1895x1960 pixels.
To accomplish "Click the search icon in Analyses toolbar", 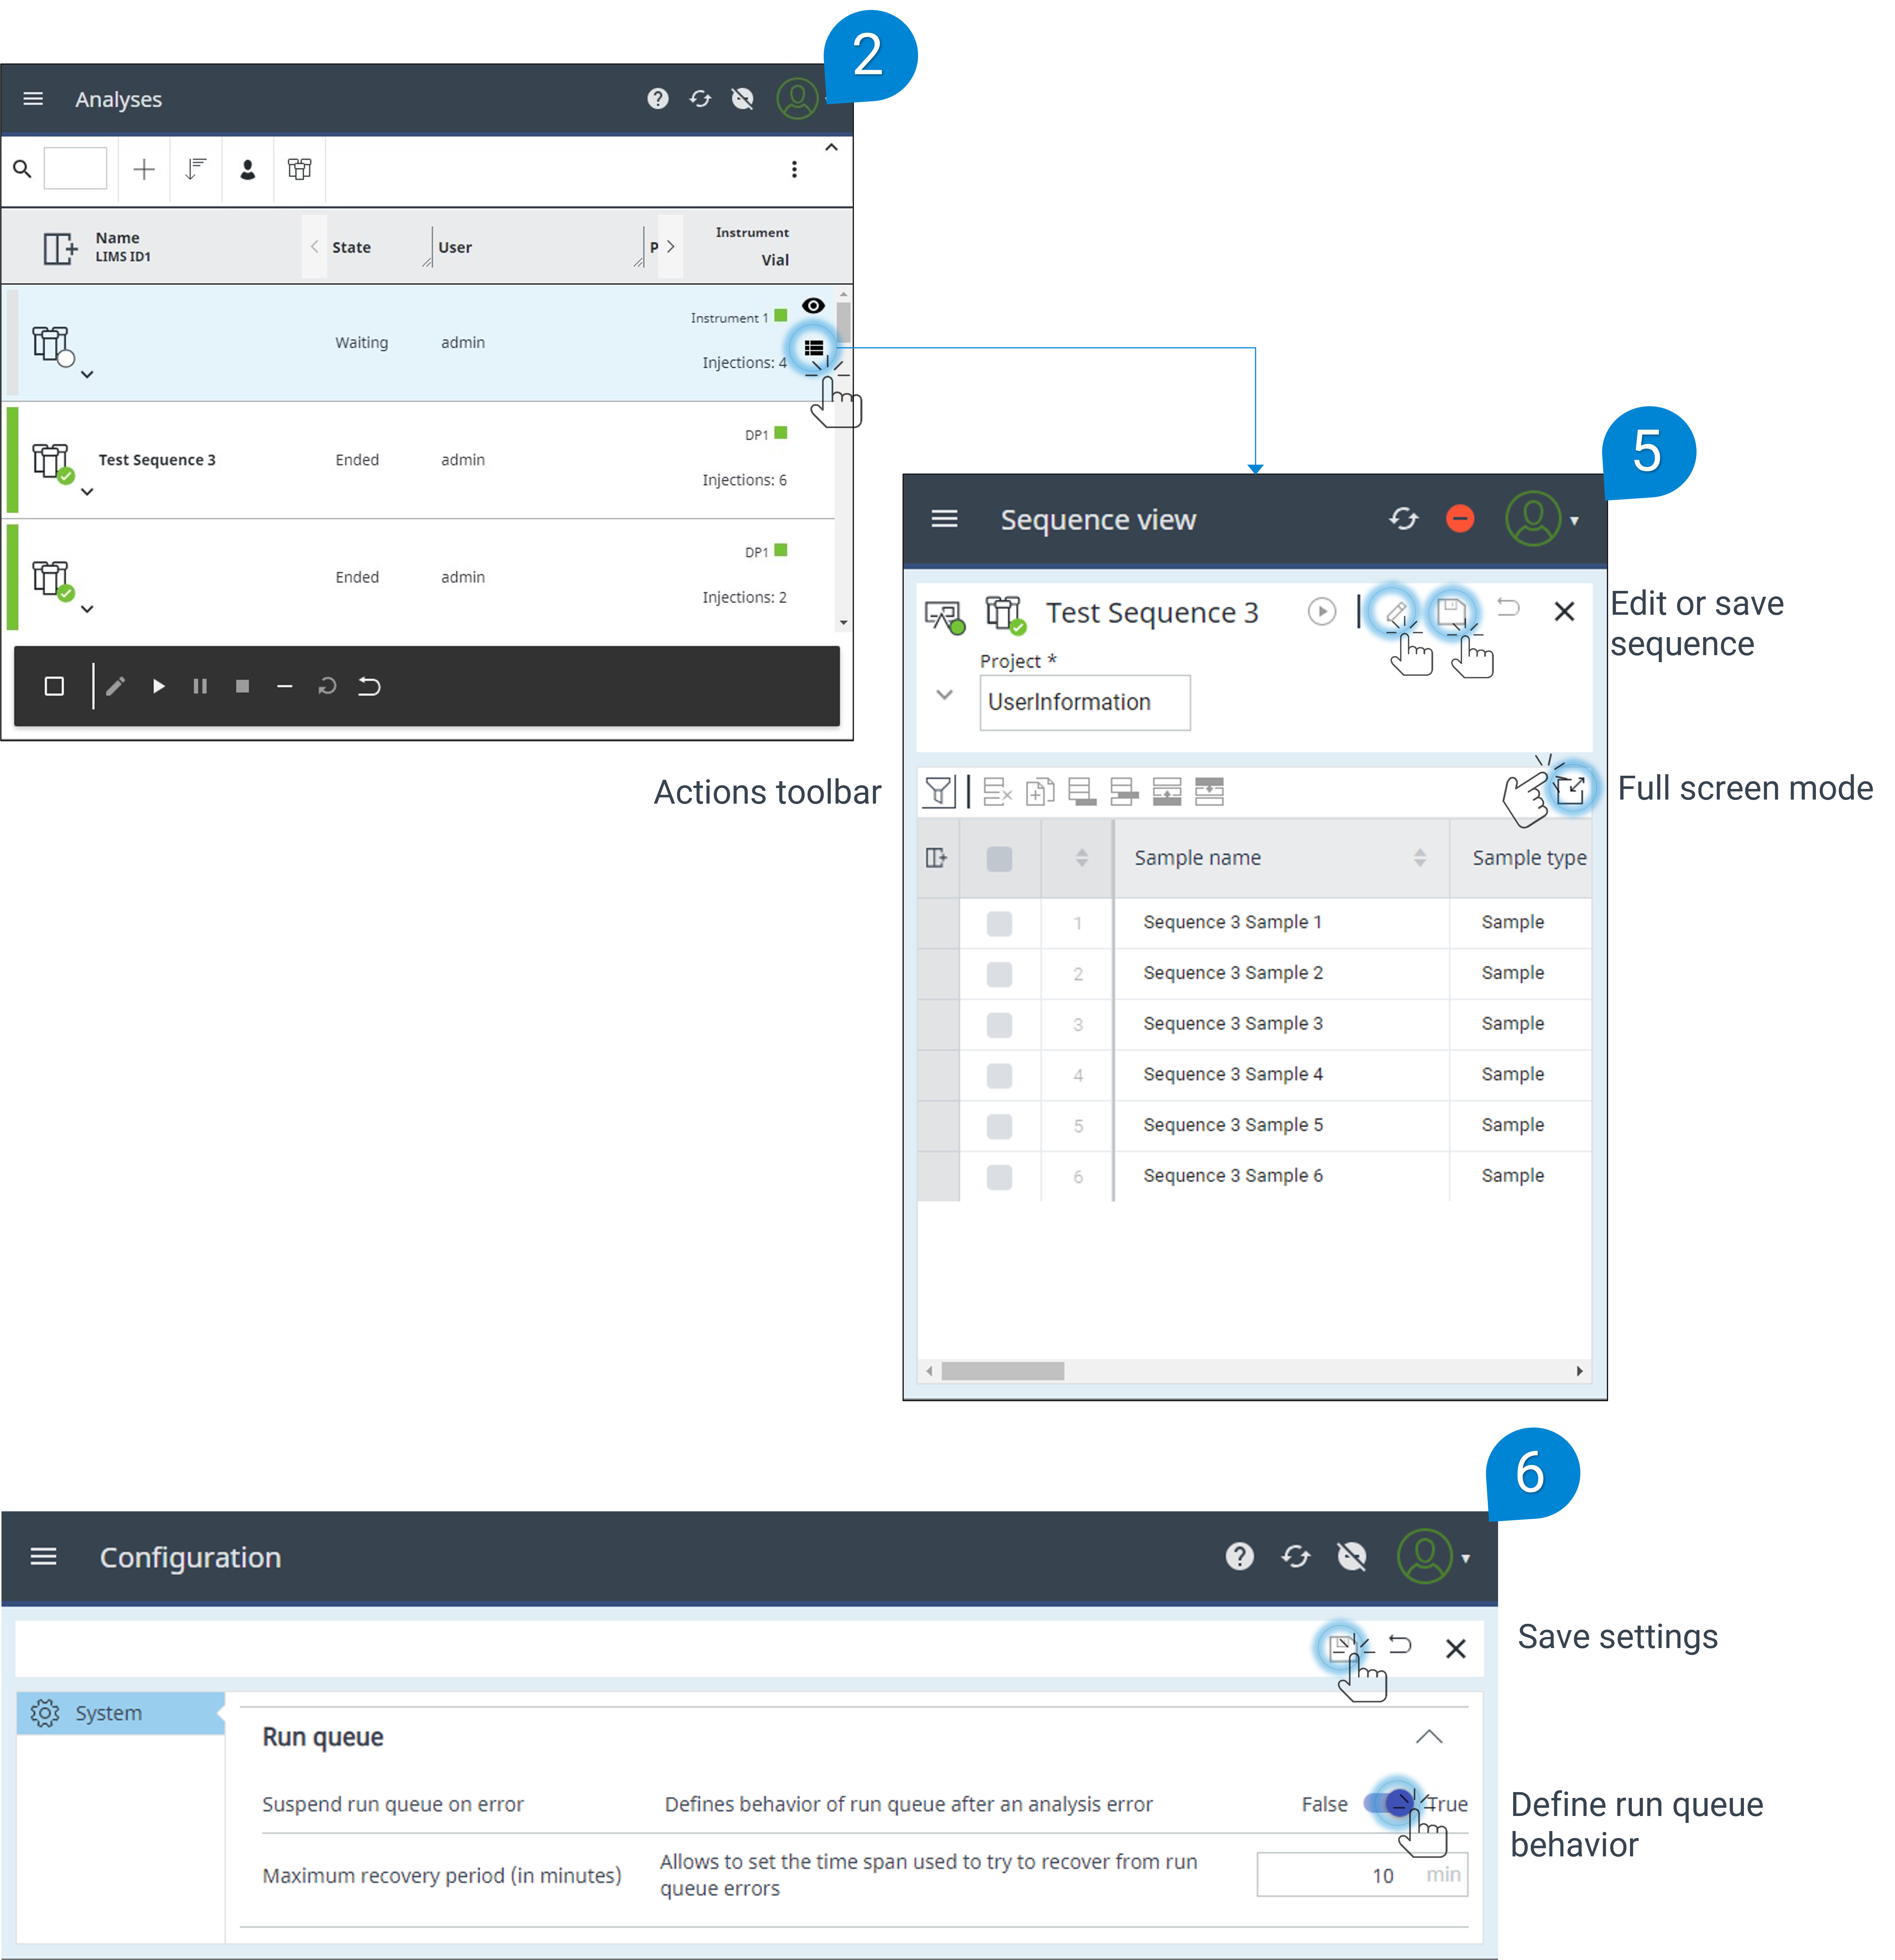I will [x=22, y=169].
